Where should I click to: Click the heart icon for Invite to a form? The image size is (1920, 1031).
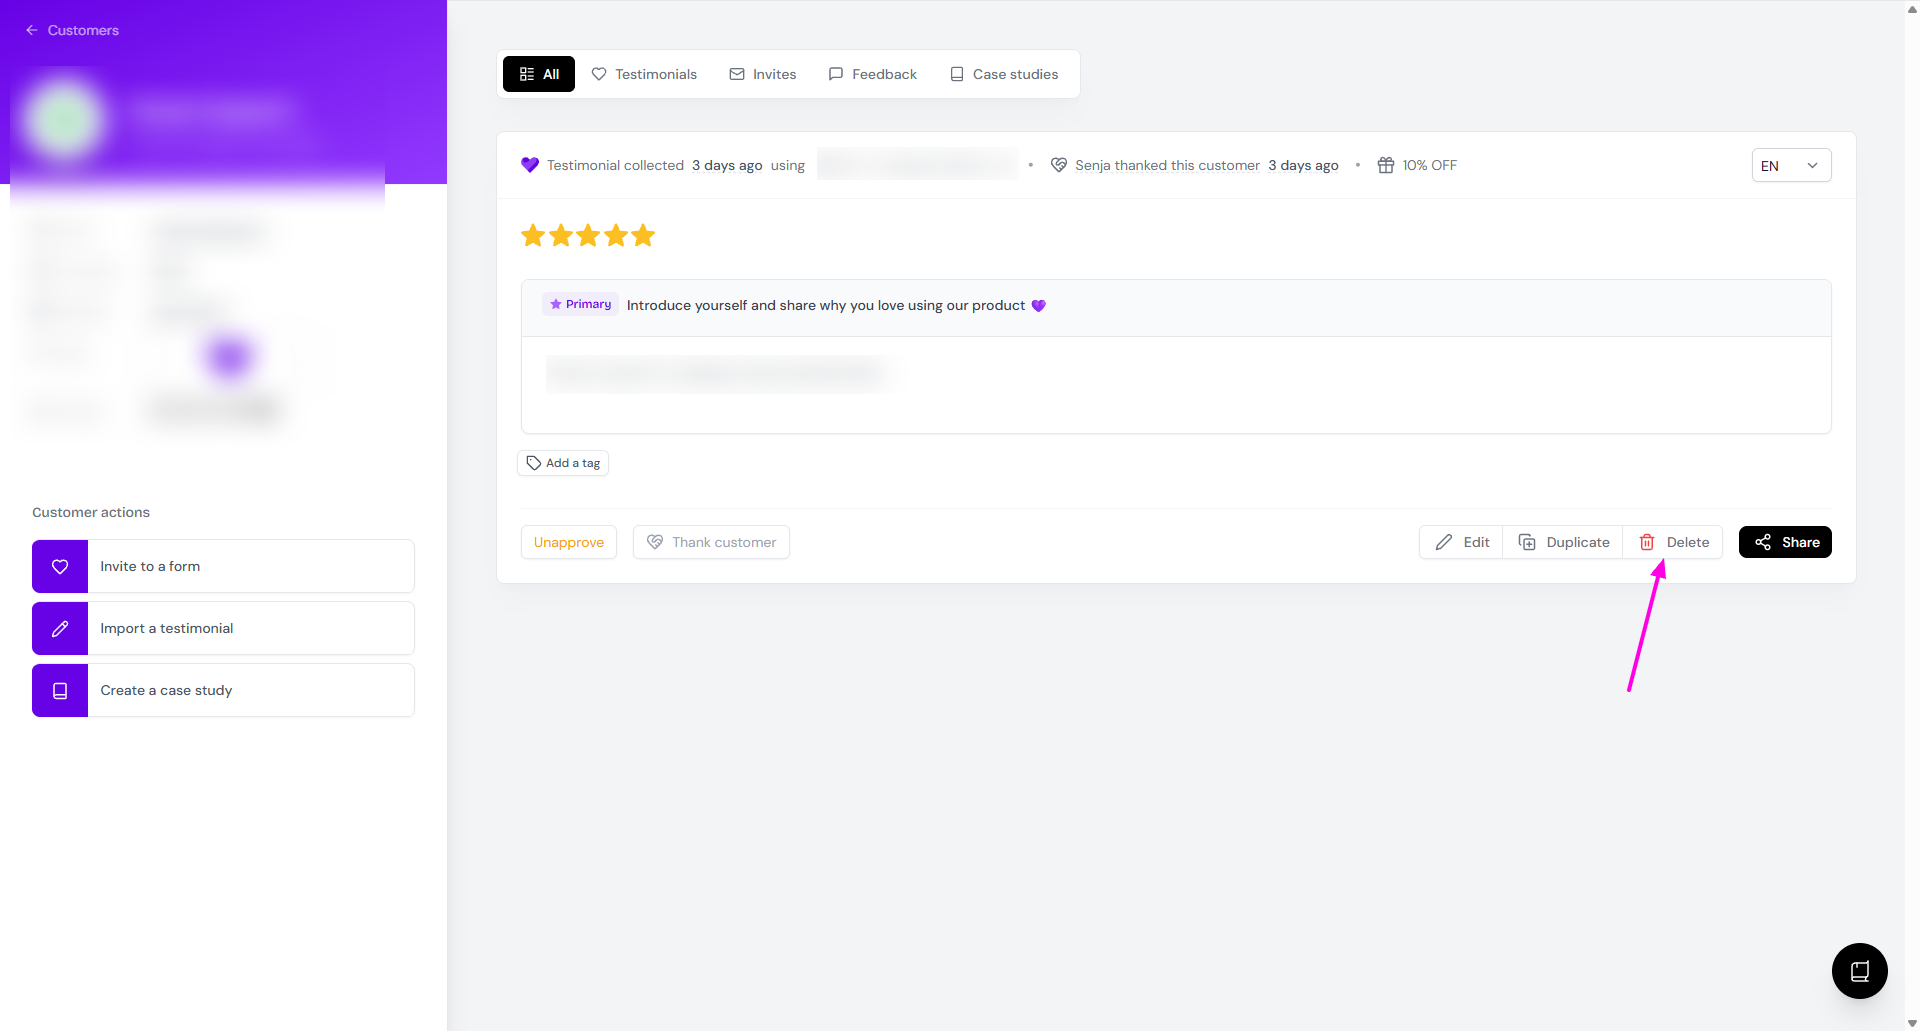[60, 566]
